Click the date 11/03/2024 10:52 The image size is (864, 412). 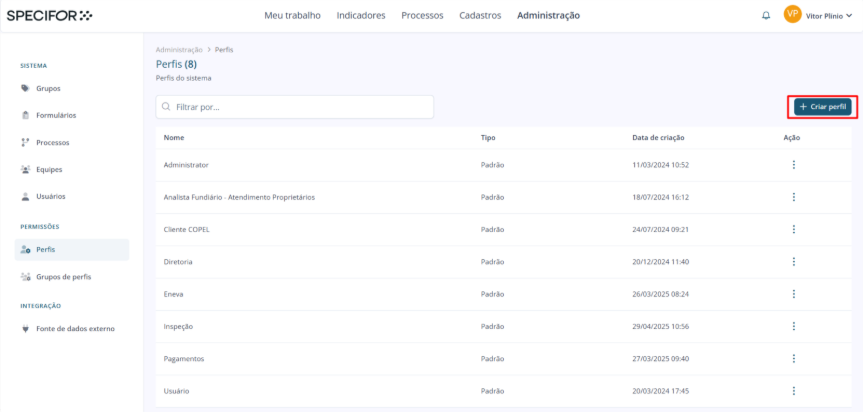[x=660, y=165]
